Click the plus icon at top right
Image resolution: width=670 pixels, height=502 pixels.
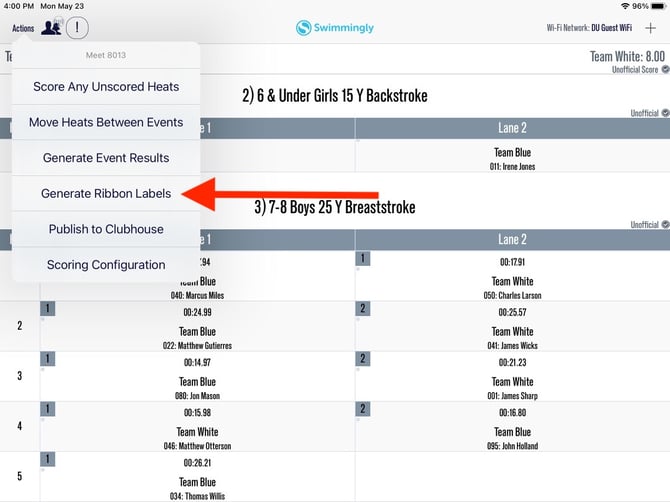651,28
